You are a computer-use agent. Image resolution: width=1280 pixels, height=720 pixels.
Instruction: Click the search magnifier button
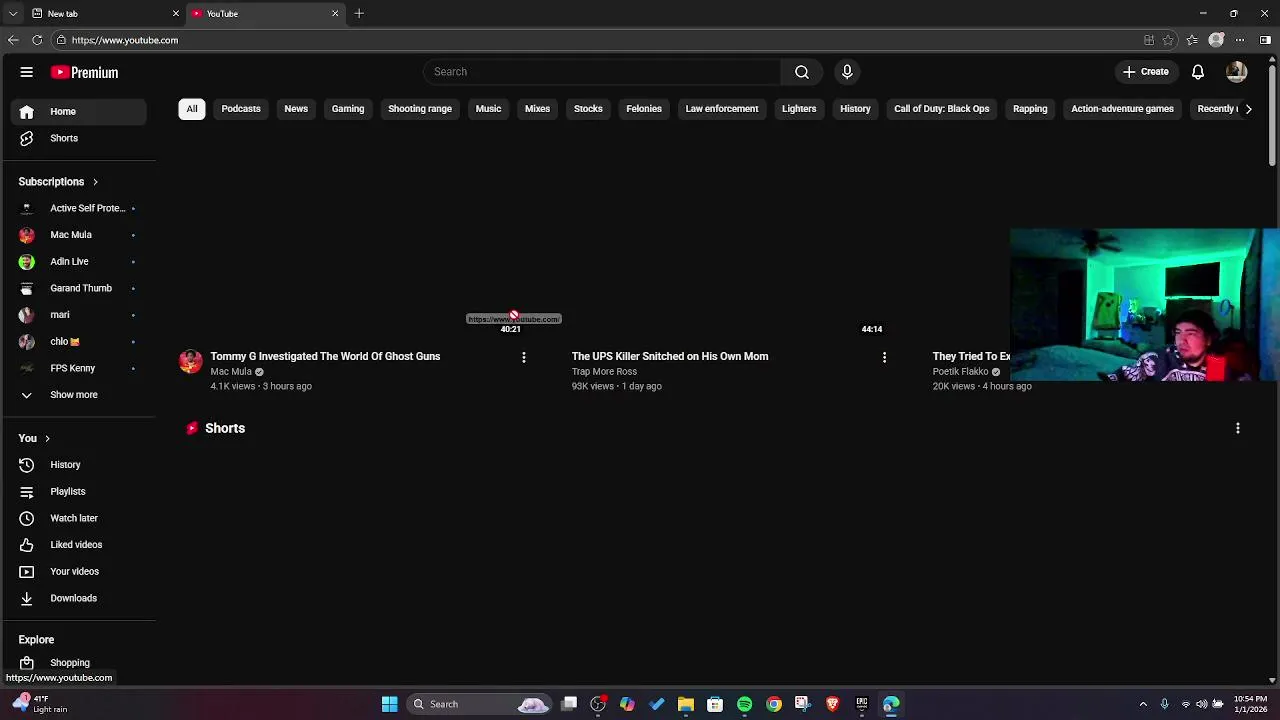802,72
